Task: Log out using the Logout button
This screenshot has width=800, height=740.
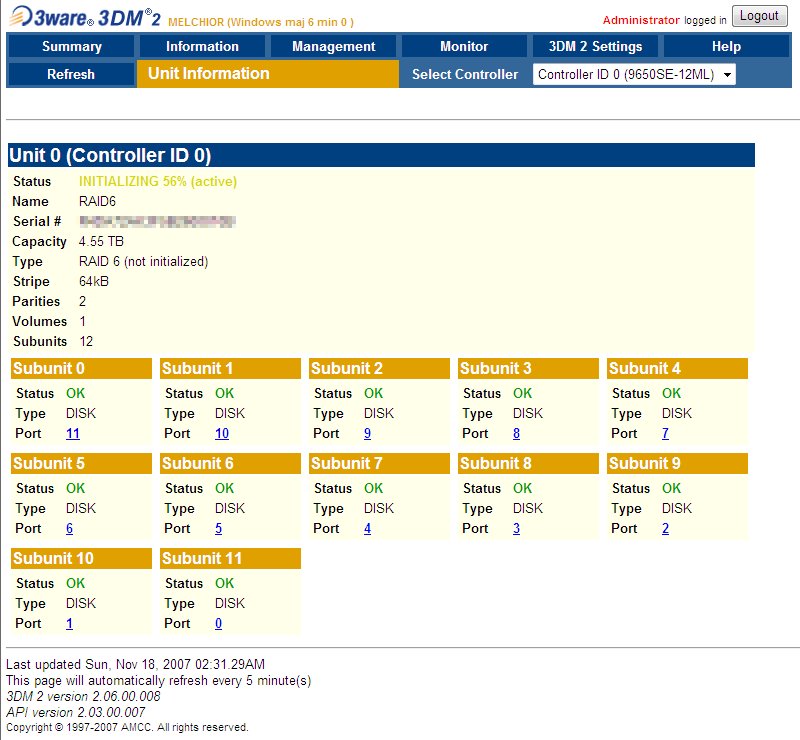Action: pos(759,16)
